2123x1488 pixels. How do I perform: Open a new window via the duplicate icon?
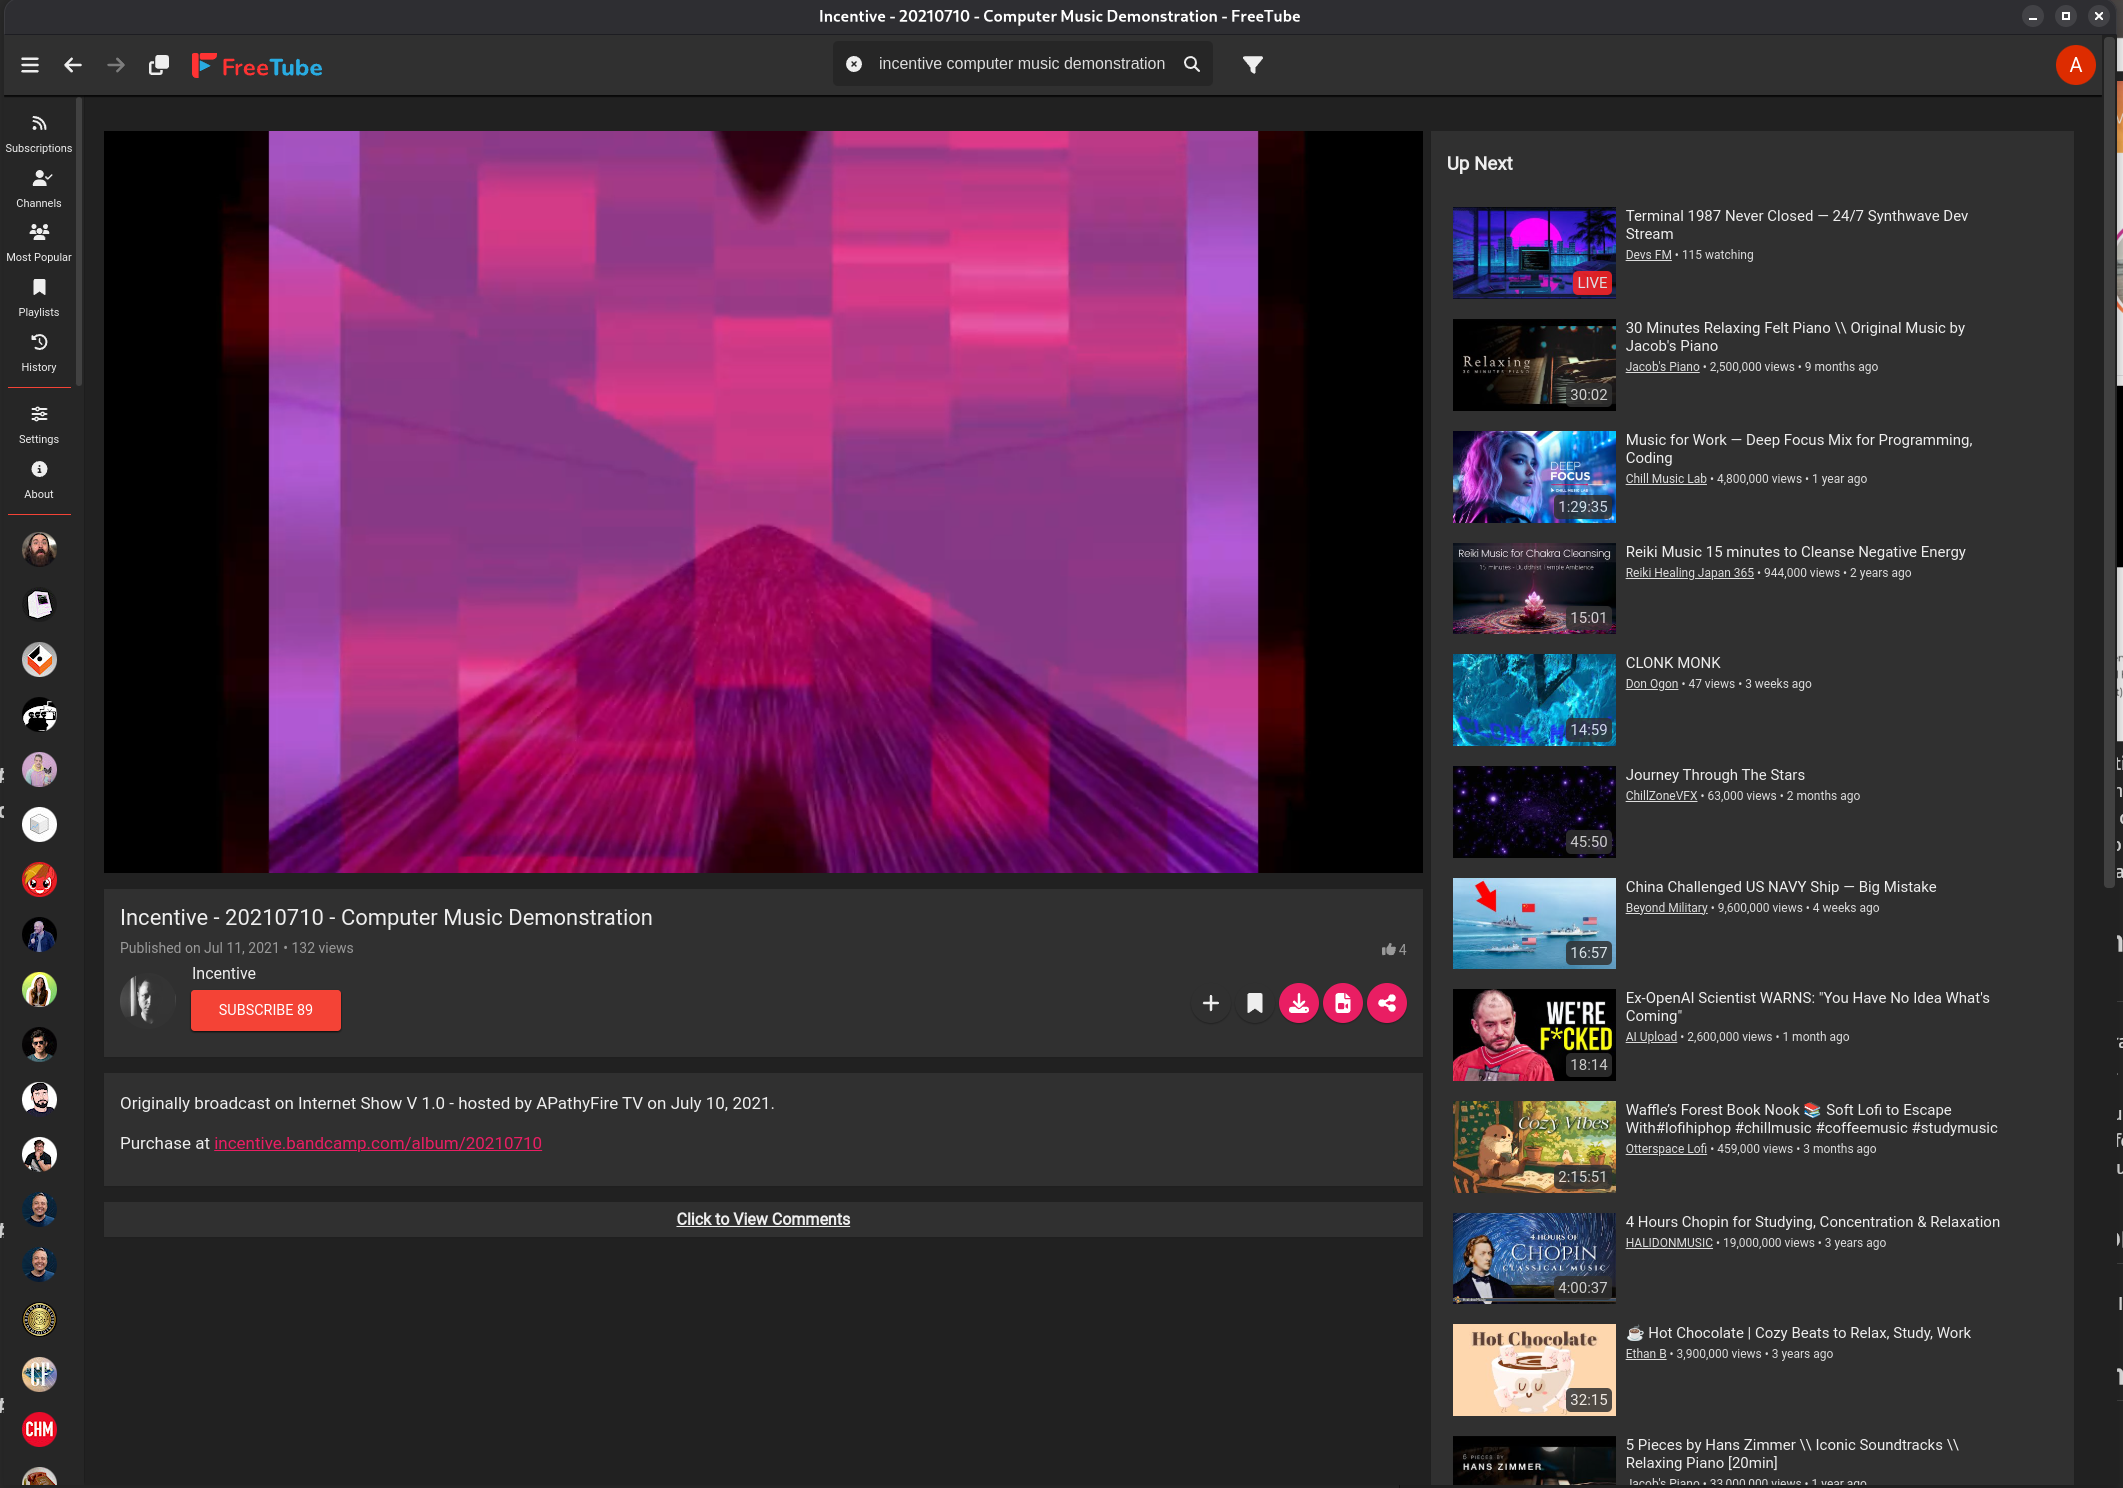tap(159, 65)
